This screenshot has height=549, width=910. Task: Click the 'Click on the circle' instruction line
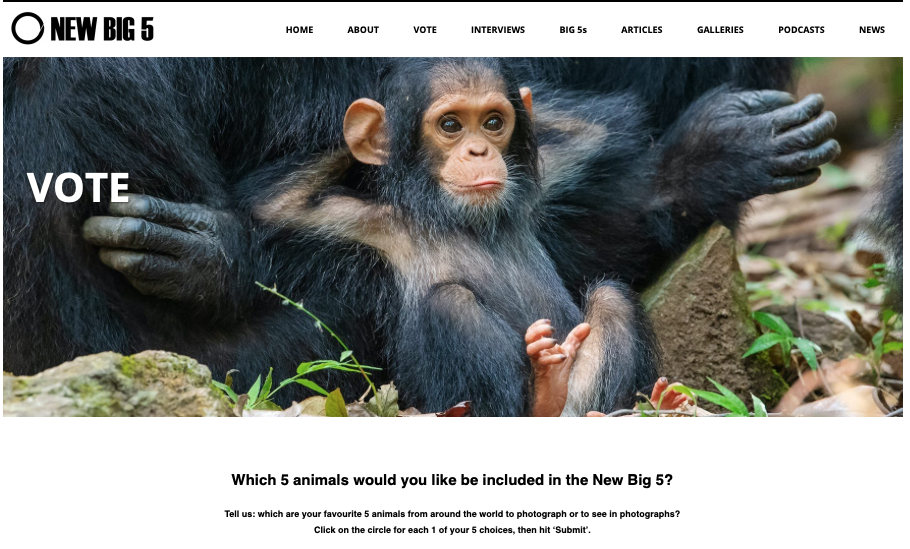pyautogui.click(x=452, y=530)
